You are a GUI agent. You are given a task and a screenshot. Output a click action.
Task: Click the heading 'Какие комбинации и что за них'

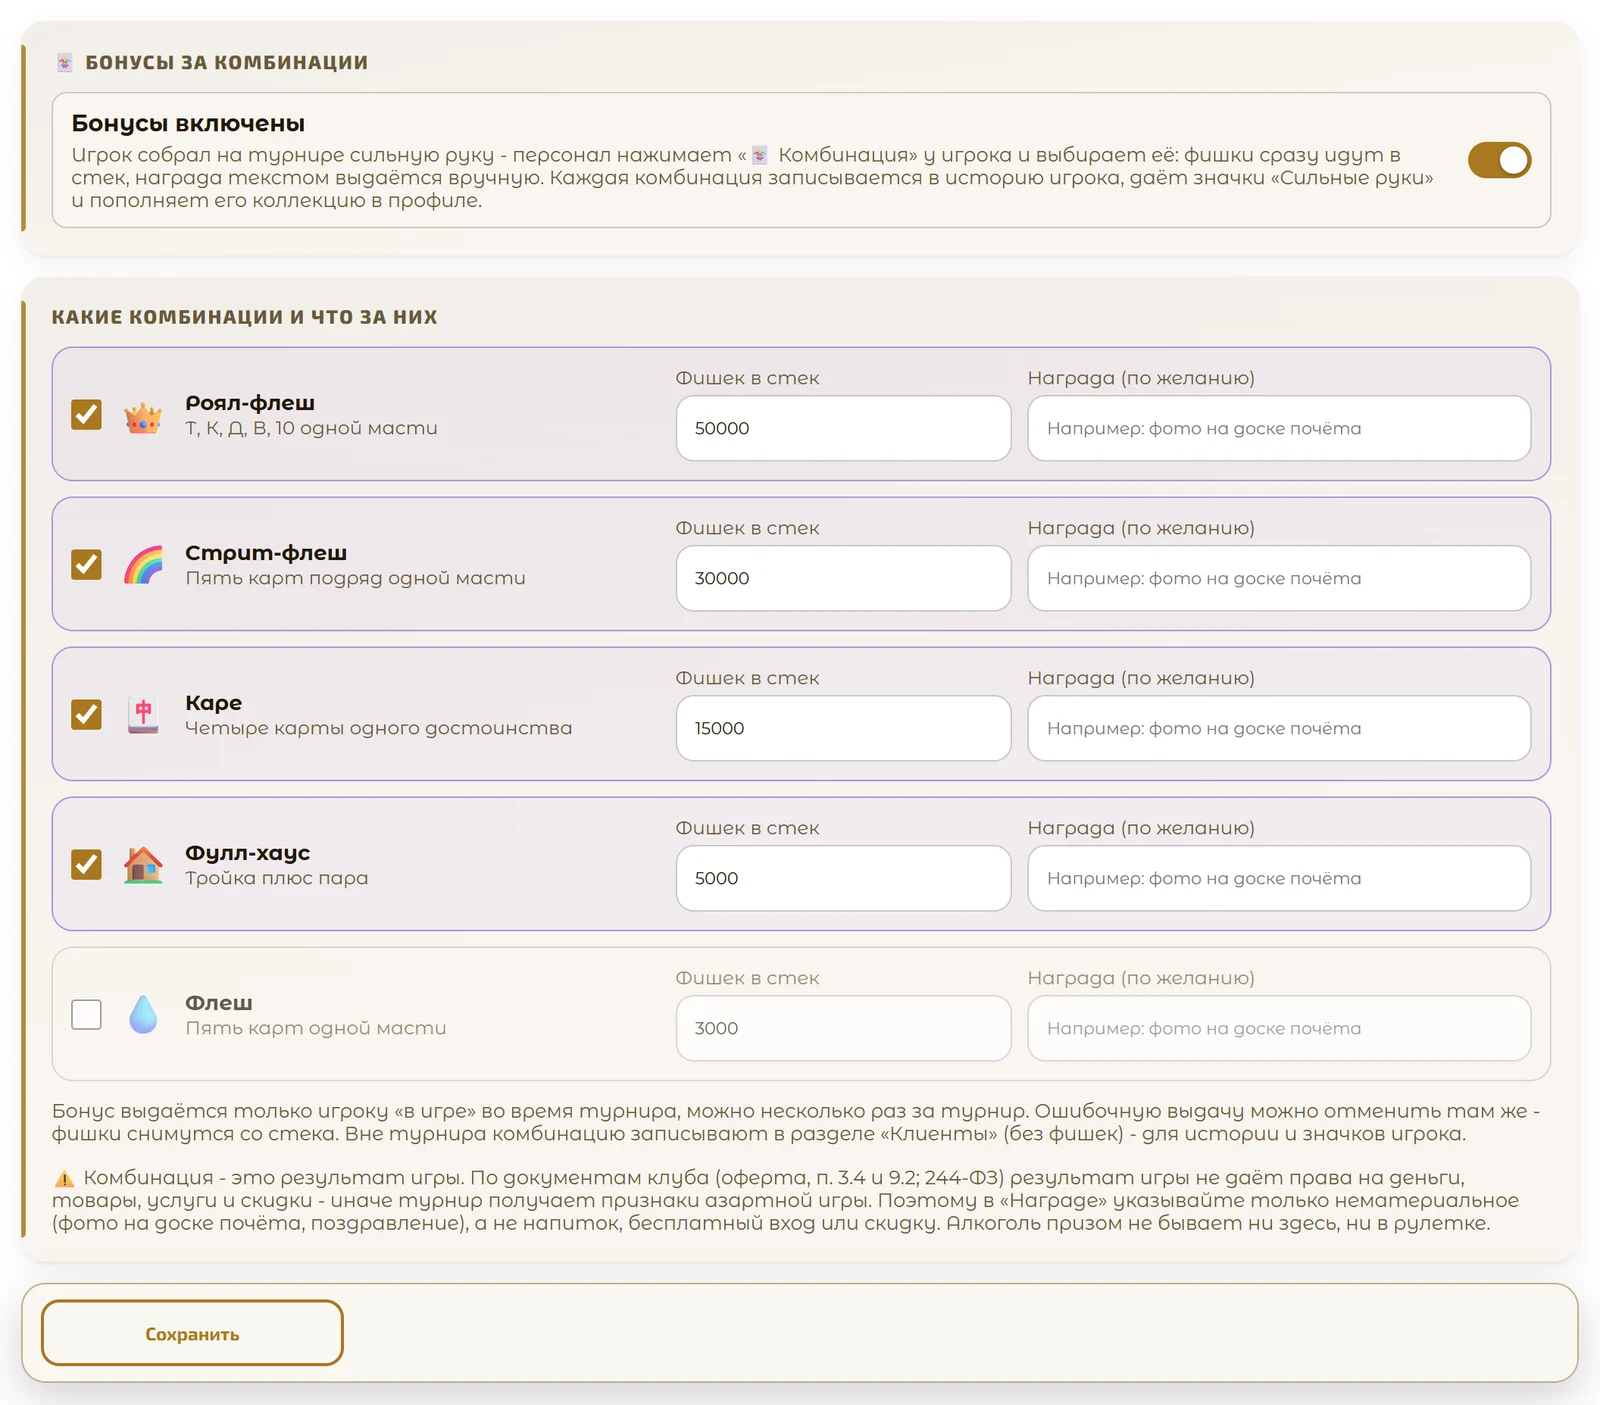point(244,317)
